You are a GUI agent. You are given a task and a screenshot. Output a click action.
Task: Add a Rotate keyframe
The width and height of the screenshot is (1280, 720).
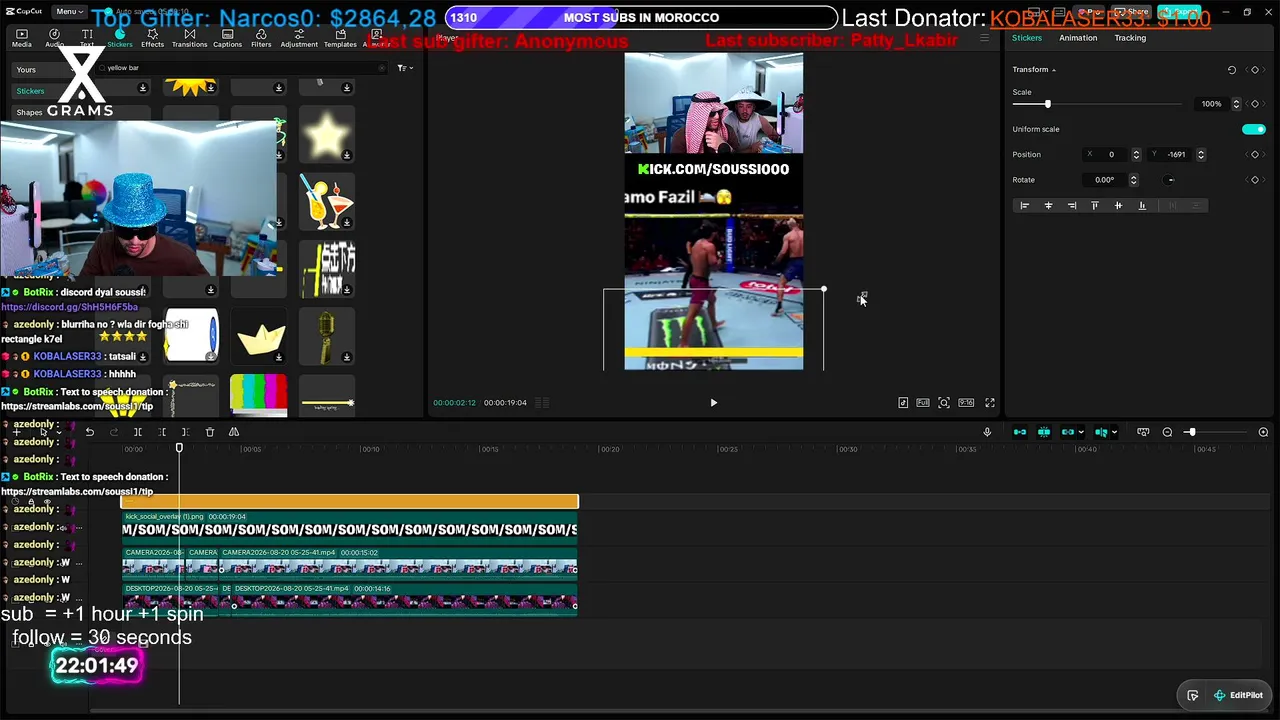coord(1254,180)
